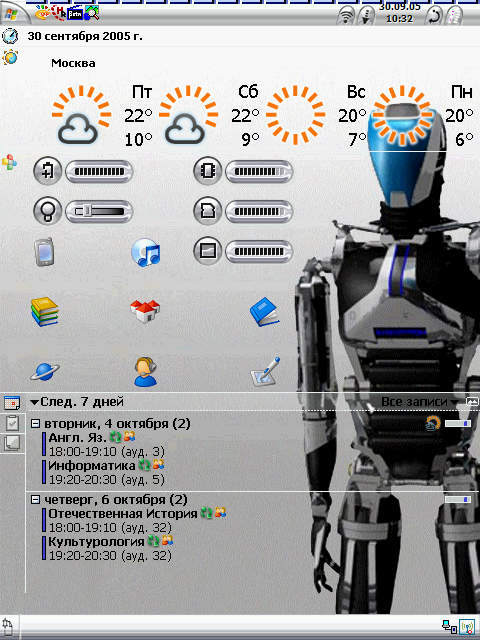Open the input method icon at bottom-left
Image resolution: width=480 pixels, height=640 pixels.
coord(9,626)
